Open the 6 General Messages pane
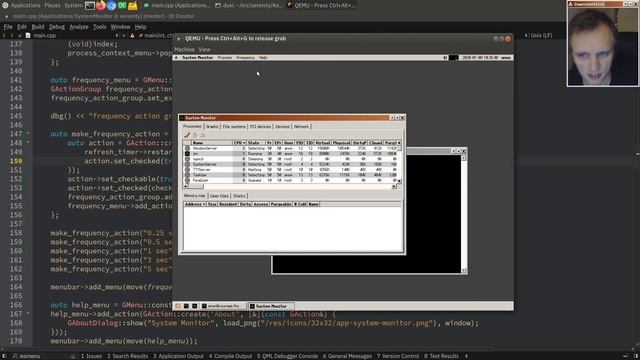The height and width of the screenshot is (360, 640). [347, 356]
